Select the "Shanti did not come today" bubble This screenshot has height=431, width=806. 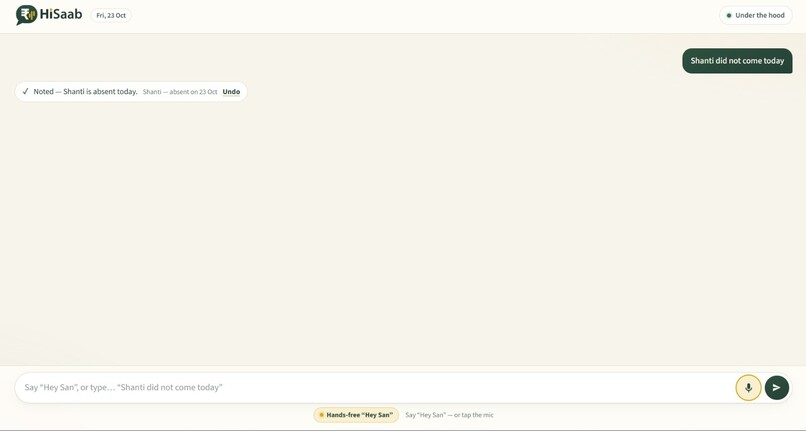[x=737, y=61]
